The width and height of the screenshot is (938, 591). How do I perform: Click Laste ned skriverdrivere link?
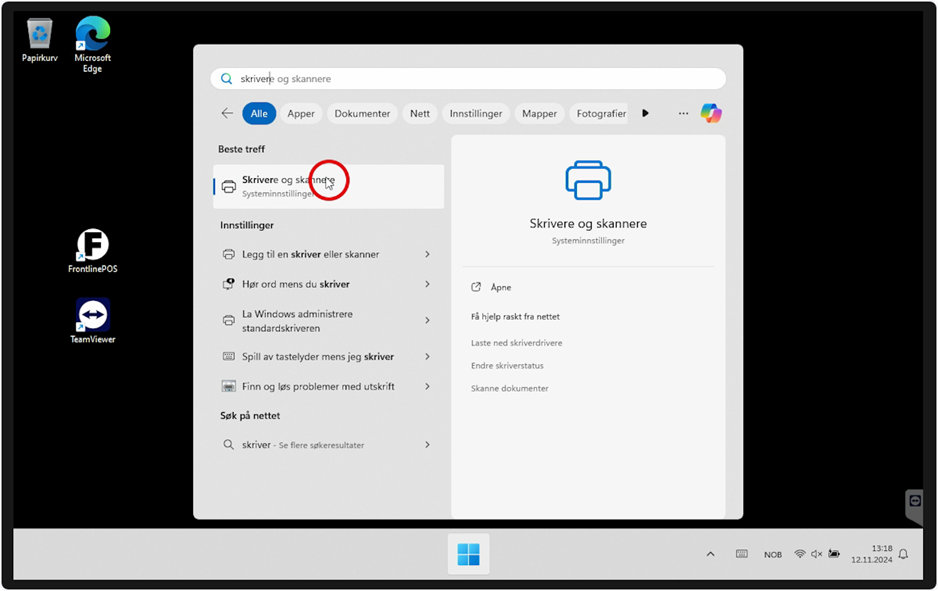516,343
